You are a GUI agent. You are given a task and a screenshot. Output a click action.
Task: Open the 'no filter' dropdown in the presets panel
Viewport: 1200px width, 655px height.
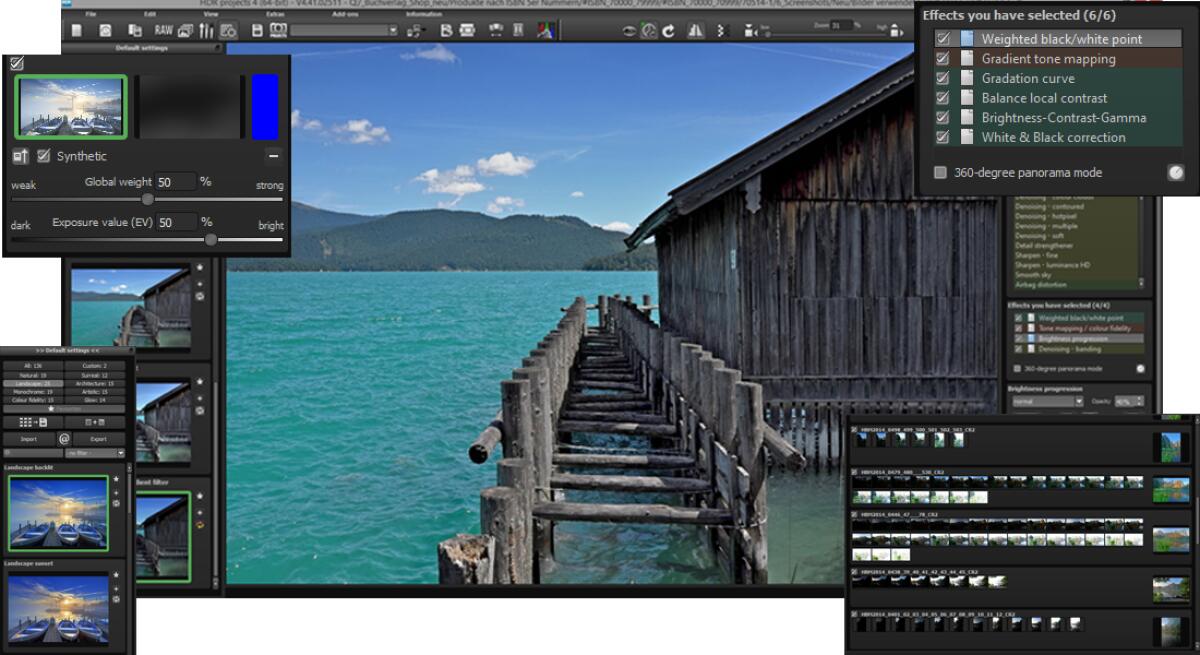95,452
